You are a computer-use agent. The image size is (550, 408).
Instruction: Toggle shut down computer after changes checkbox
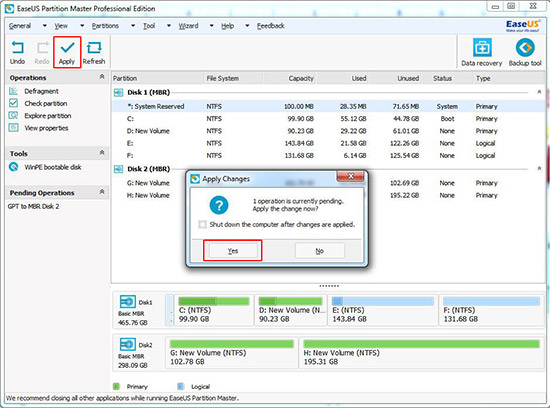202,225
